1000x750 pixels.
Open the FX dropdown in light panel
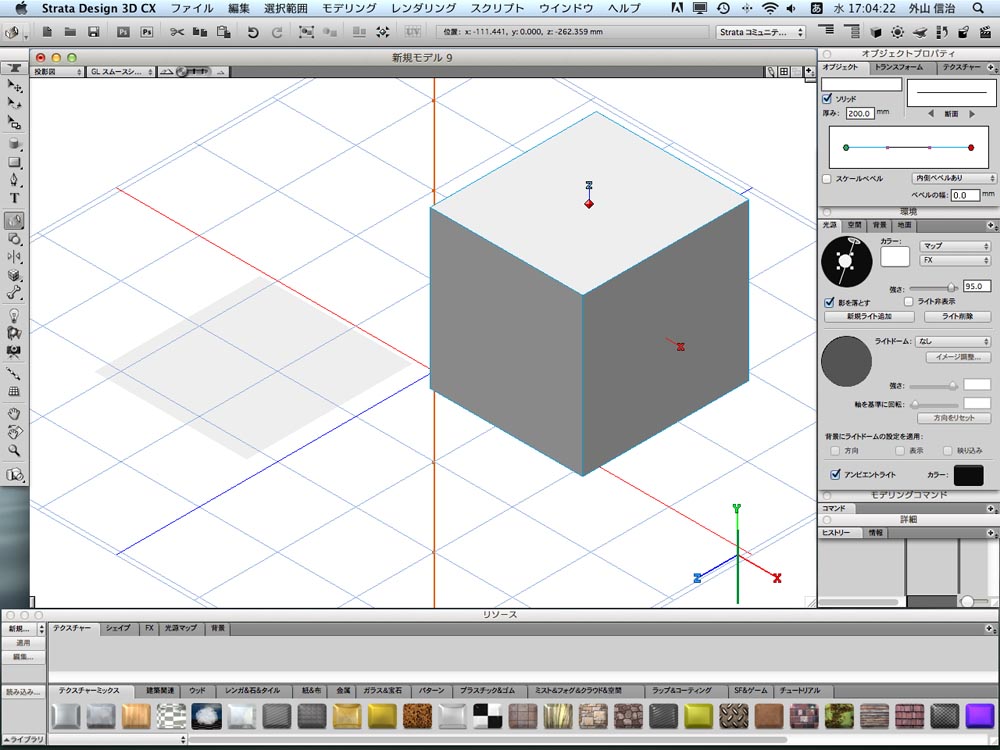coord(955,260)
